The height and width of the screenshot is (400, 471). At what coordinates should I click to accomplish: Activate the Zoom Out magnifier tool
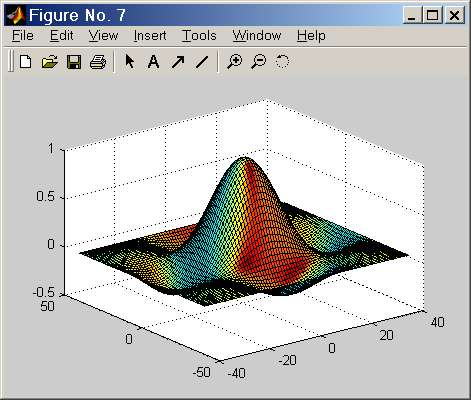259,62
